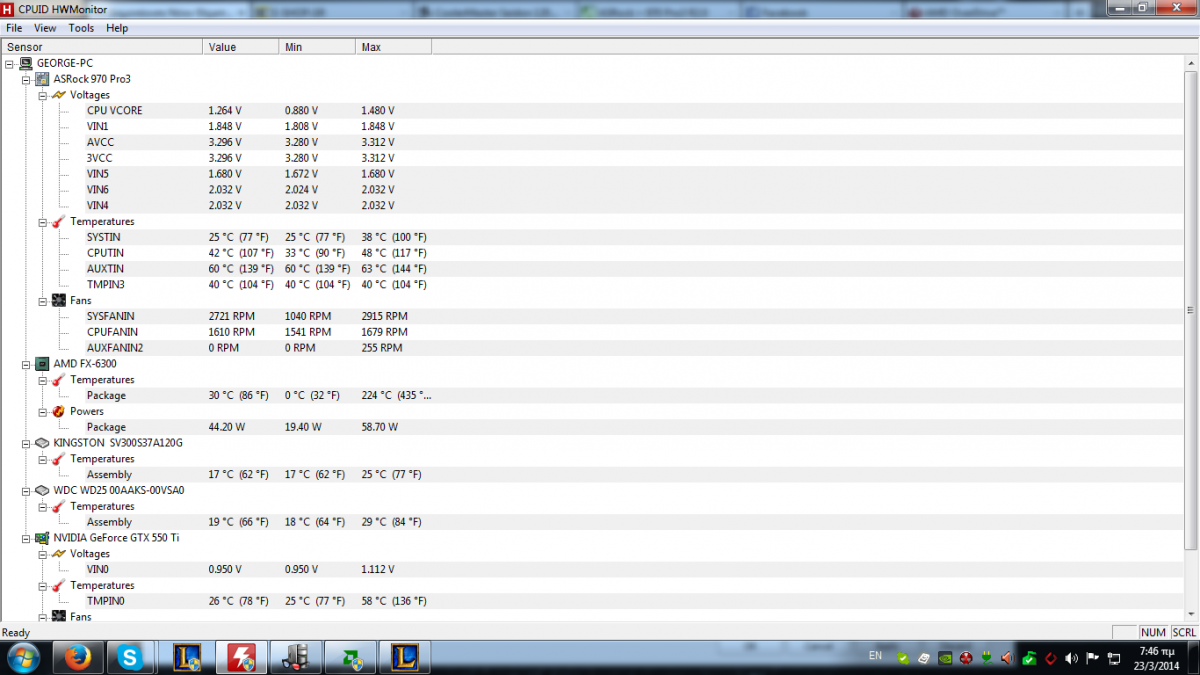The width and height of the screenshot is (1200, 675).
Task: Collapse the Powers node under AMD FX-6300
Action: coord(42,411)
